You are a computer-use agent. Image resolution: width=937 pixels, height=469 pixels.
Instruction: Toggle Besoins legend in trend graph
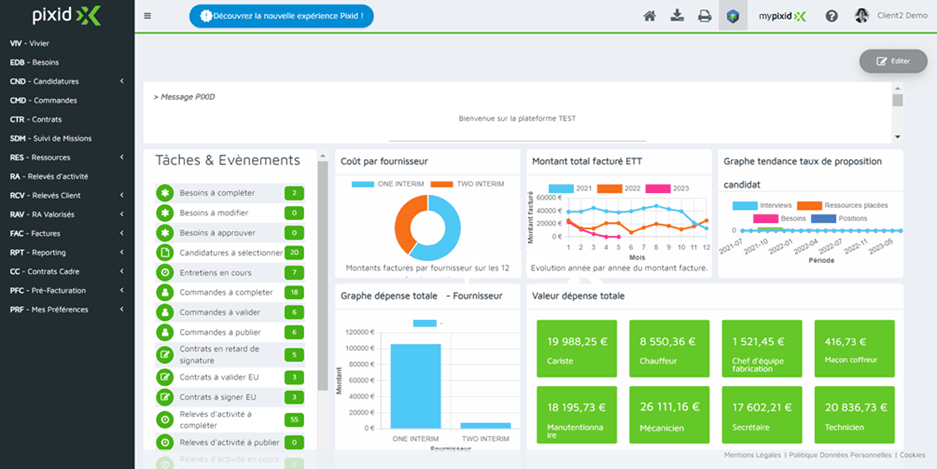tap(779, 219)
